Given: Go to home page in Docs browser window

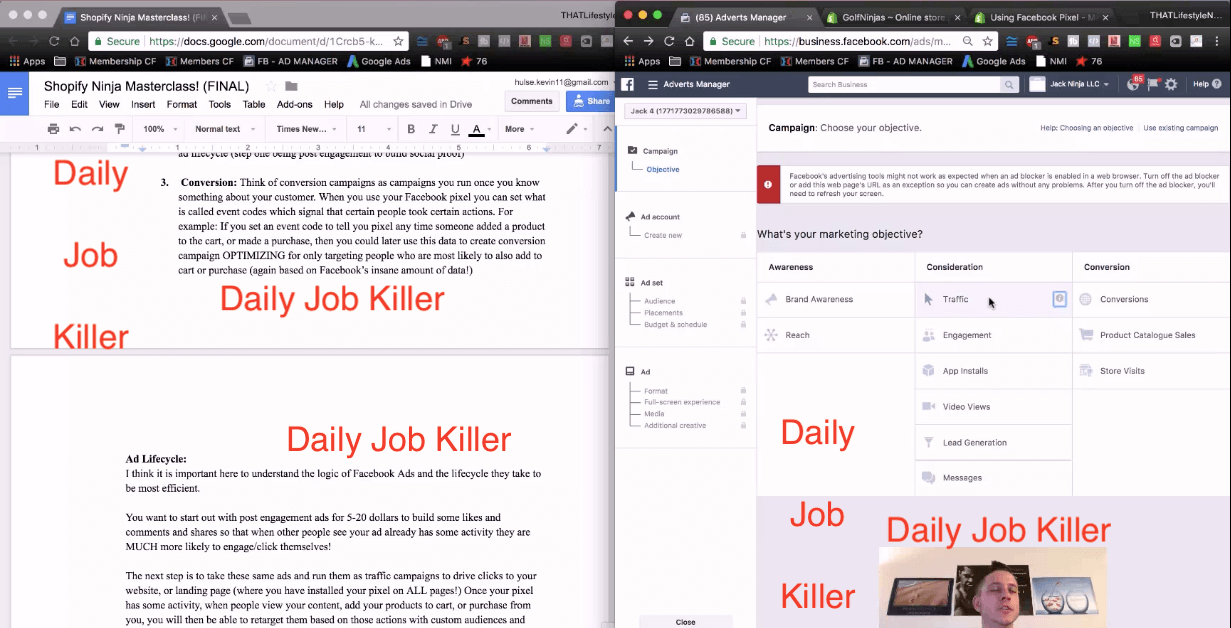Looking at the screenshot, I should [74, 41].
